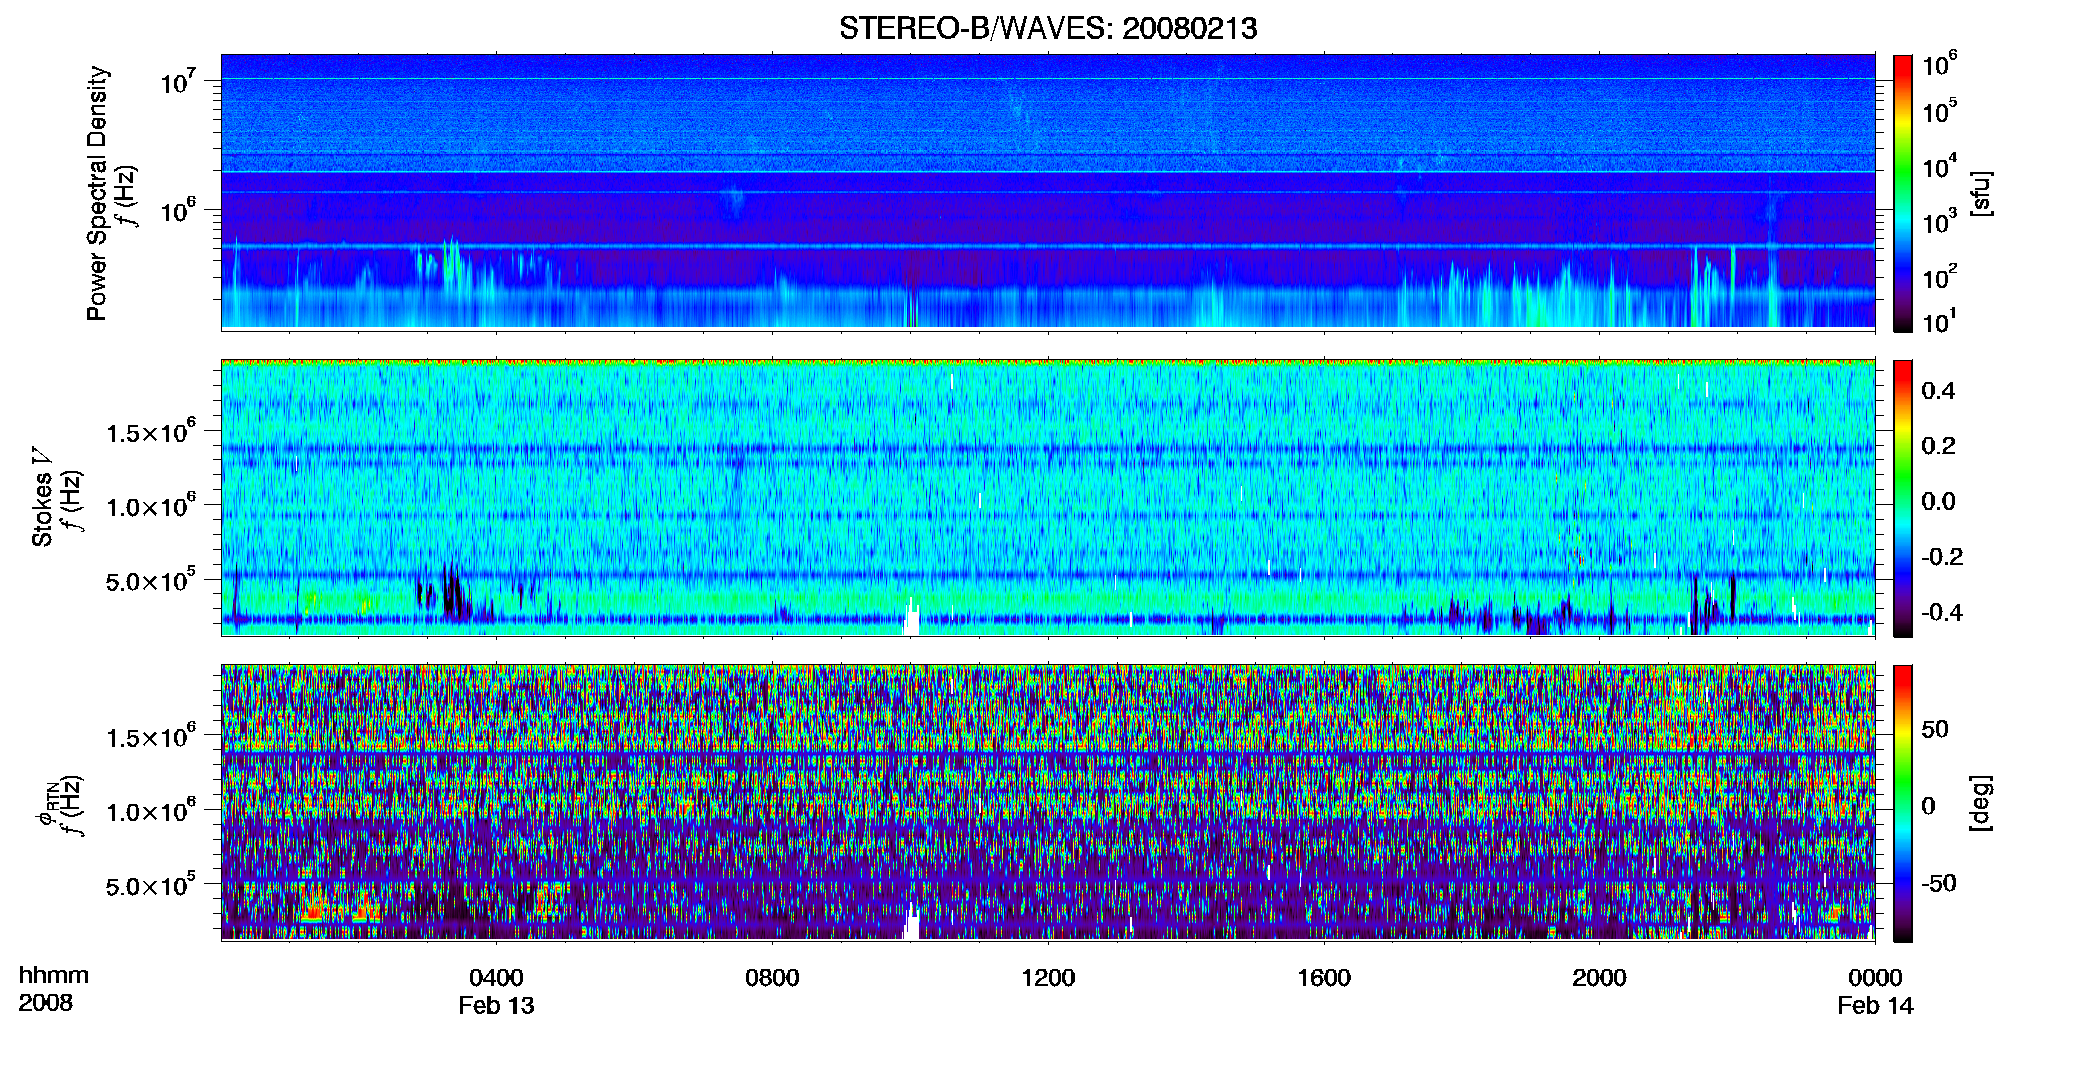Screen dimensions: 2096x1080
Task: Select the Stokes V colorbar
Action: click(x=1903, y=498)
